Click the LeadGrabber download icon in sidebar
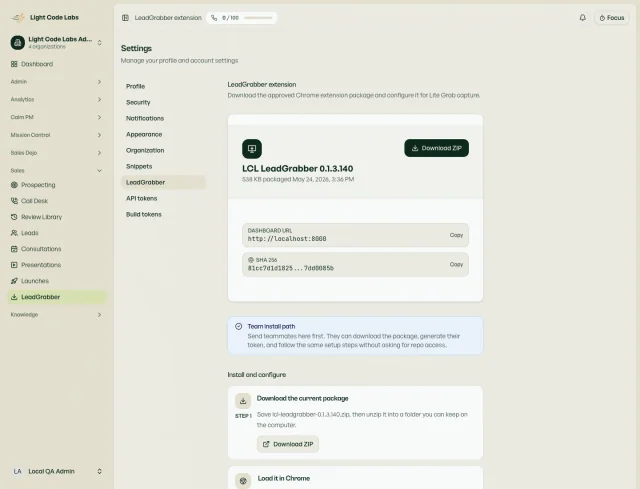Image resolution: width=640 pixels, height=489 pixels. coord(14,297)
